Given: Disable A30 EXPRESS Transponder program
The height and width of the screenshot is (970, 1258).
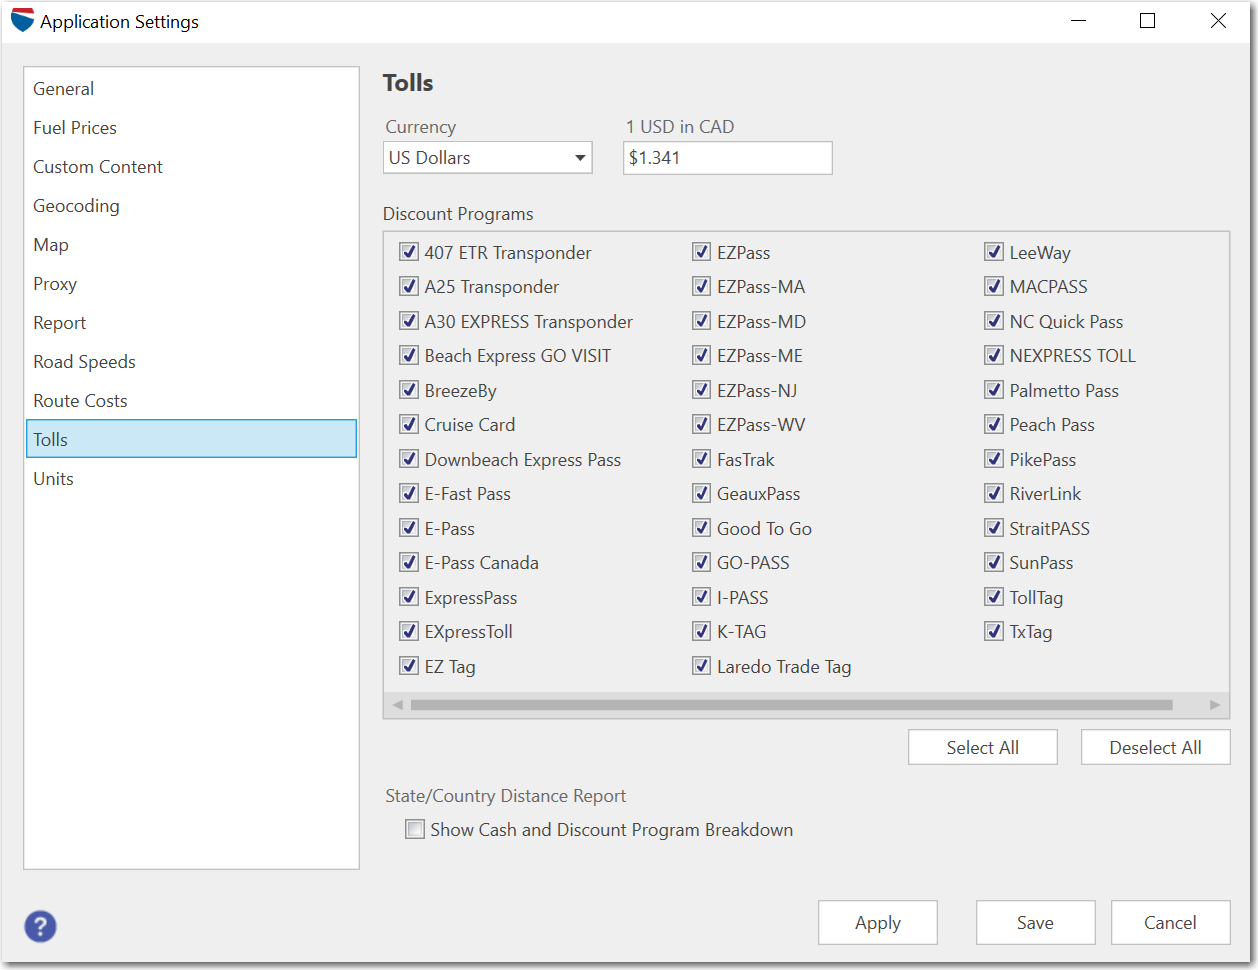Looking at the screenshot, I should point(409,321).
